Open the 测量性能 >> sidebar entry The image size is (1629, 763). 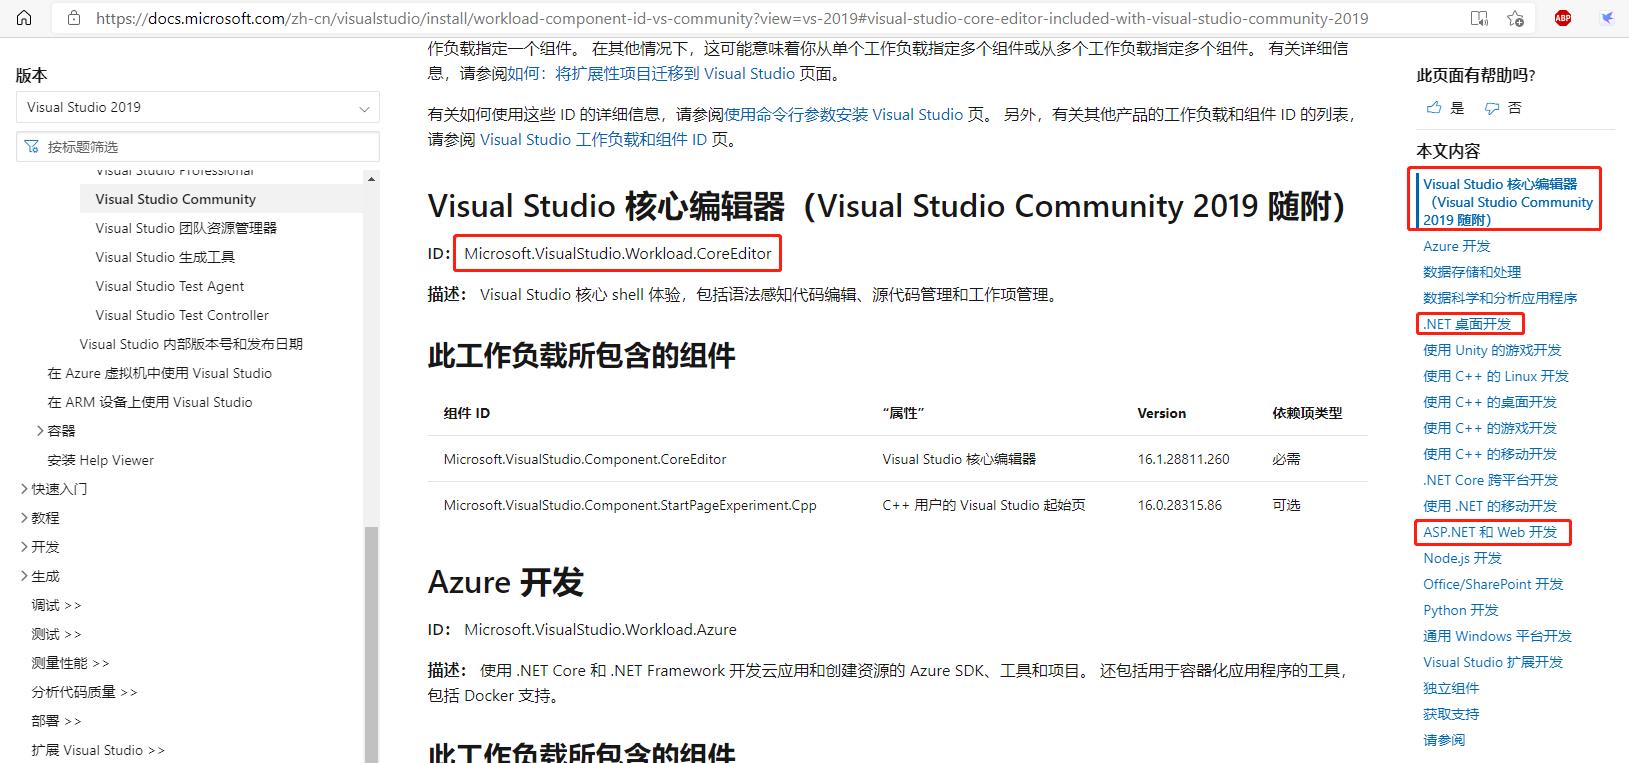70,663
